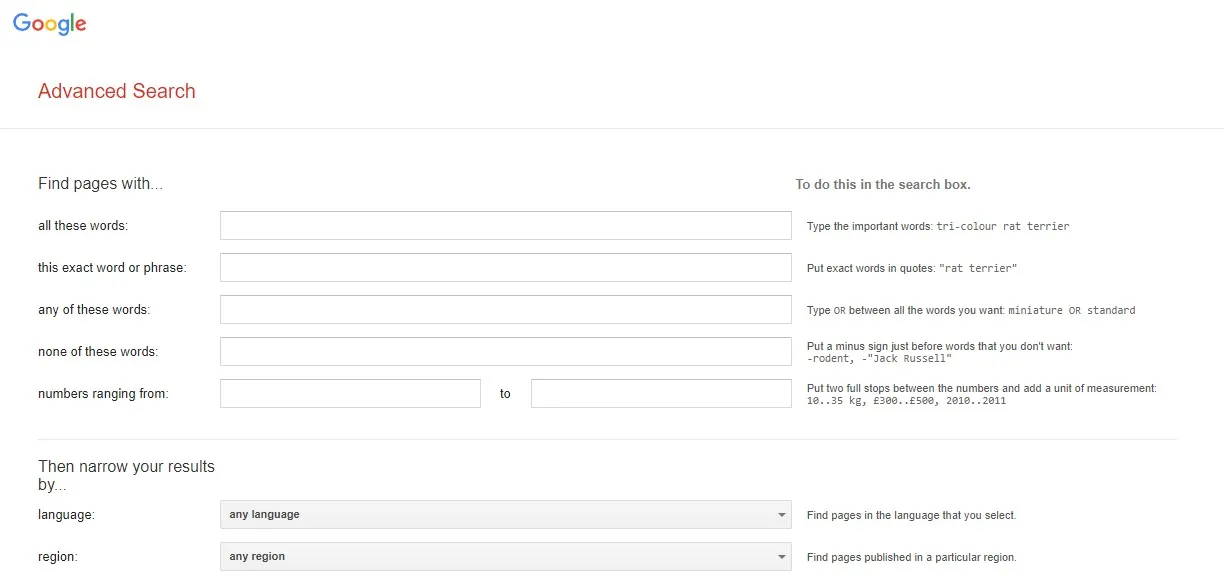This screenshot has width=1224, height=576.
Task: Click the Google logo
Action: tap(50, 24)
